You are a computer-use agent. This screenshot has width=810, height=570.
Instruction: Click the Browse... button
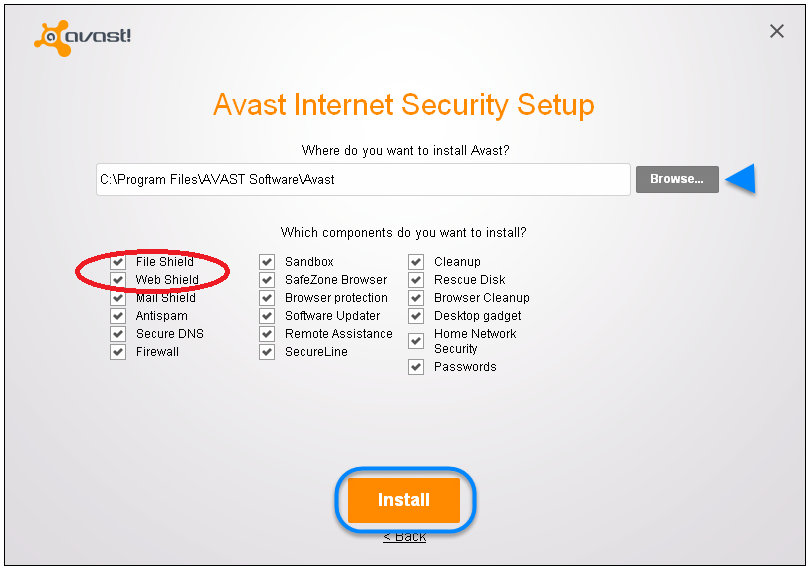pos(677,179)
